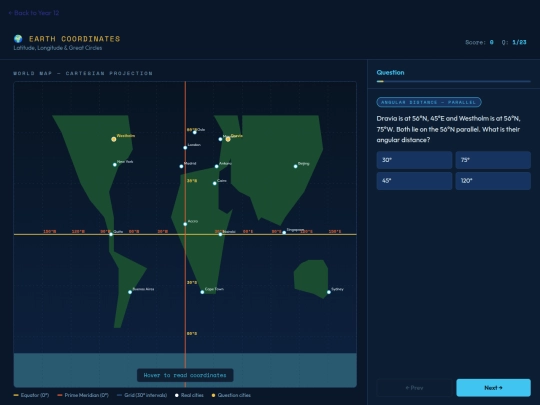
Task: Click the New York city marker
Action: point(115,165)
